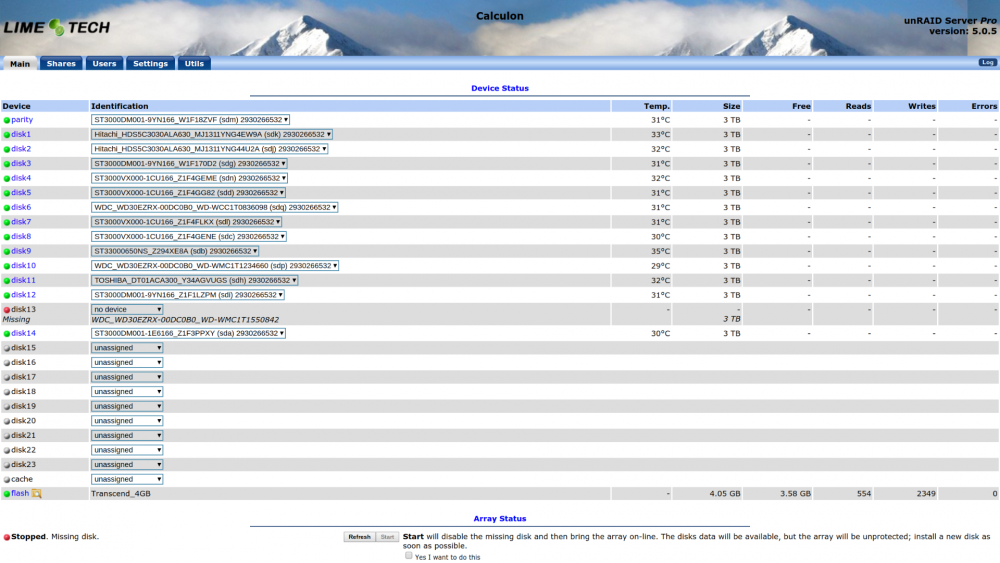1000x563 pixels.
Task: Open the disk5 link
Action: pos(21,193)
